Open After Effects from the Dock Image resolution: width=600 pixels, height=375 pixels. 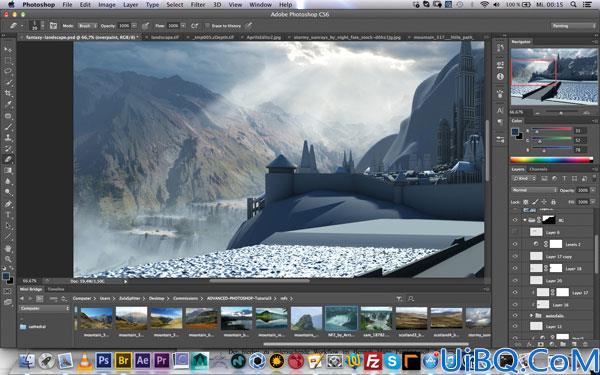[x=143, y=360]
